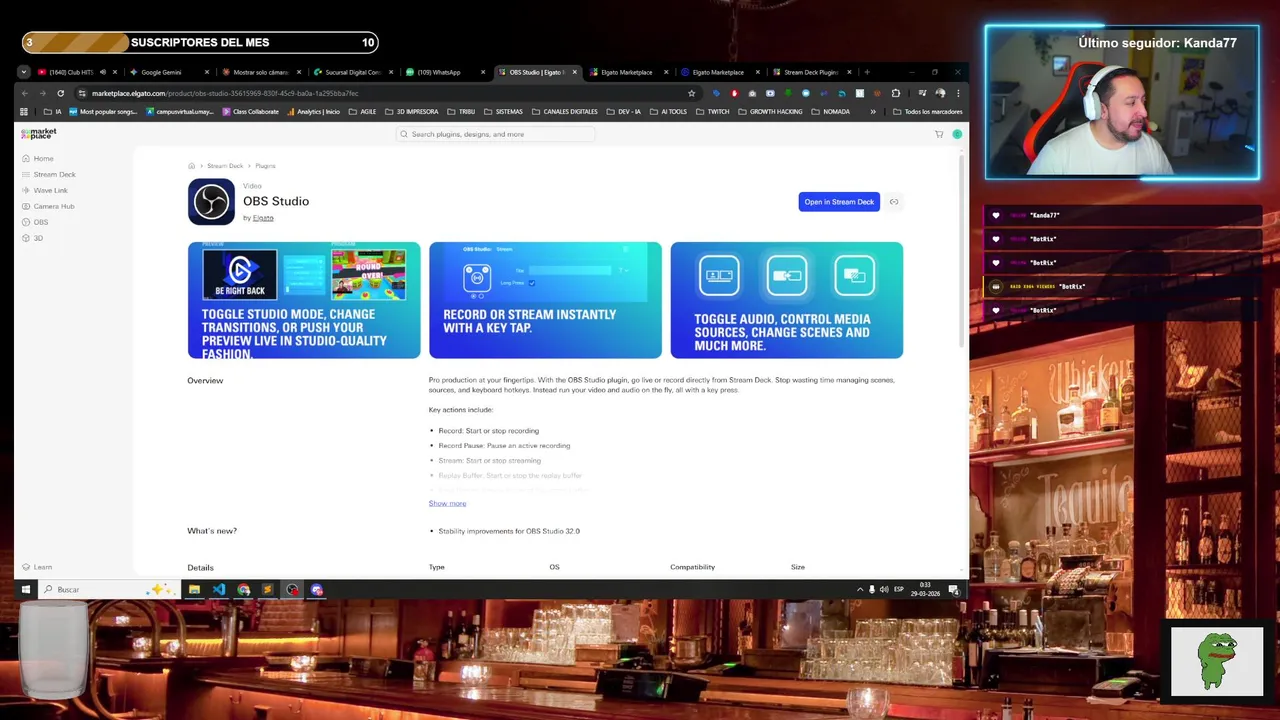Open the notification center icon

(x=954, y=590)
